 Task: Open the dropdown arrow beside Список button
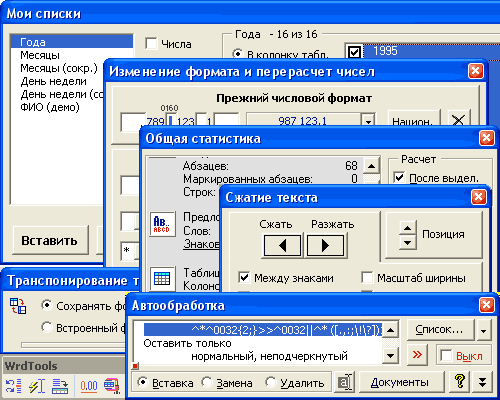[483, 330]
